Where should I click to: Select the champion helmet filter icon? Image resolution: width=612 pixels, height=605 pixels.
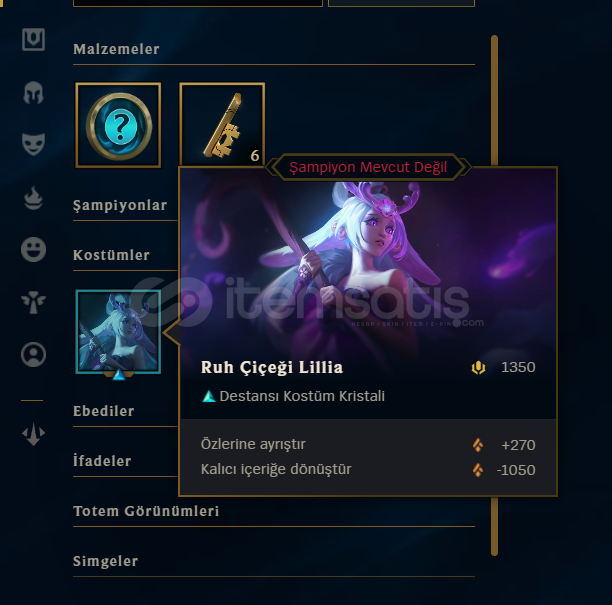tap(34, 93)
